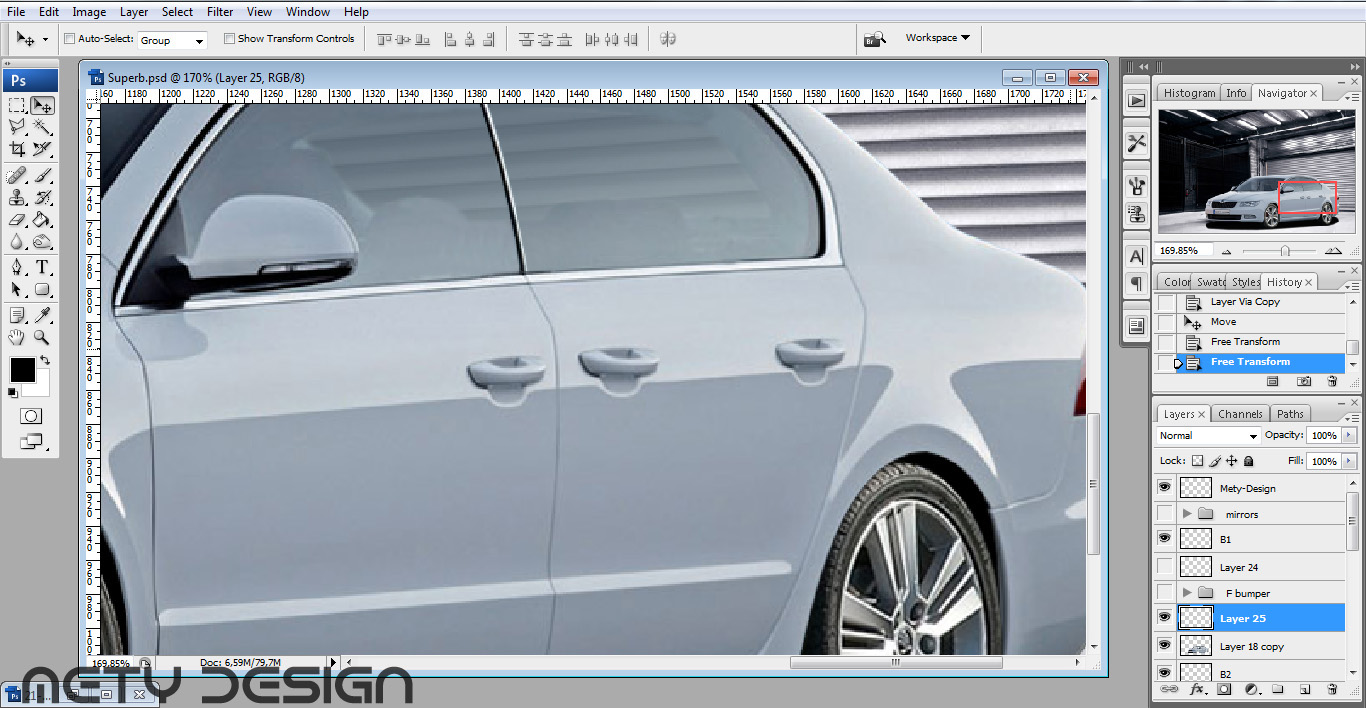Select the Hand tool
This screenshot has height=708, width=1366.
(x=17, y=337)
